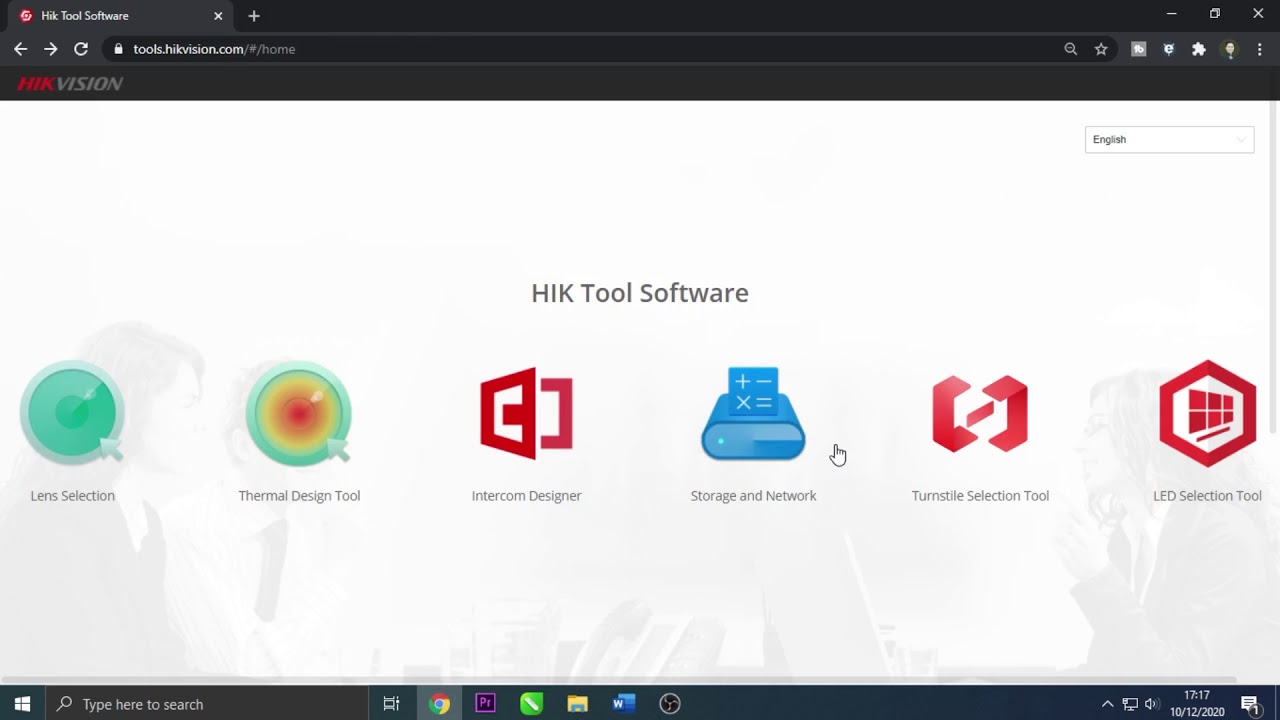Open the network icon in system tray
Viewport: 1280px width, 720px height.
pos(1130,704)
